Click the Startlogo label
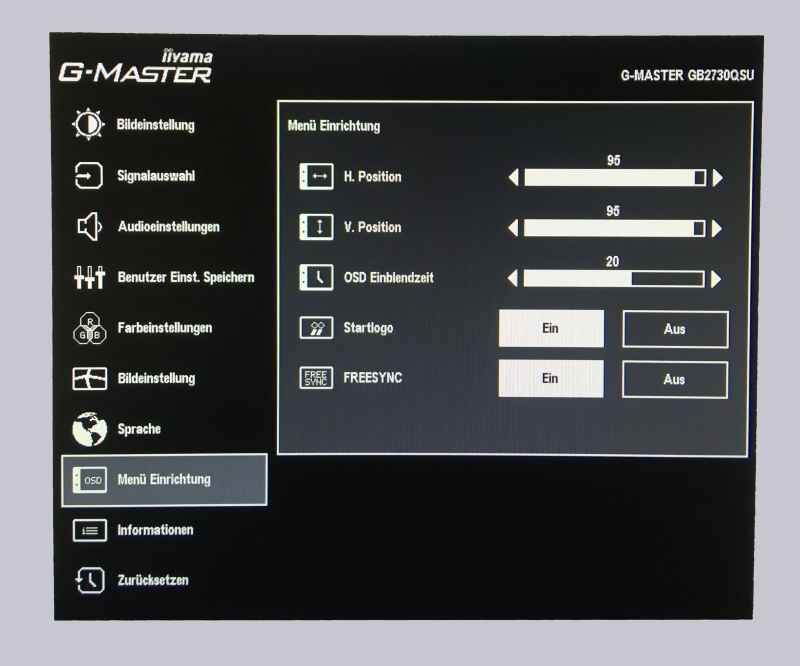Viewport: 800px width, 666px height. click(368, 328)
